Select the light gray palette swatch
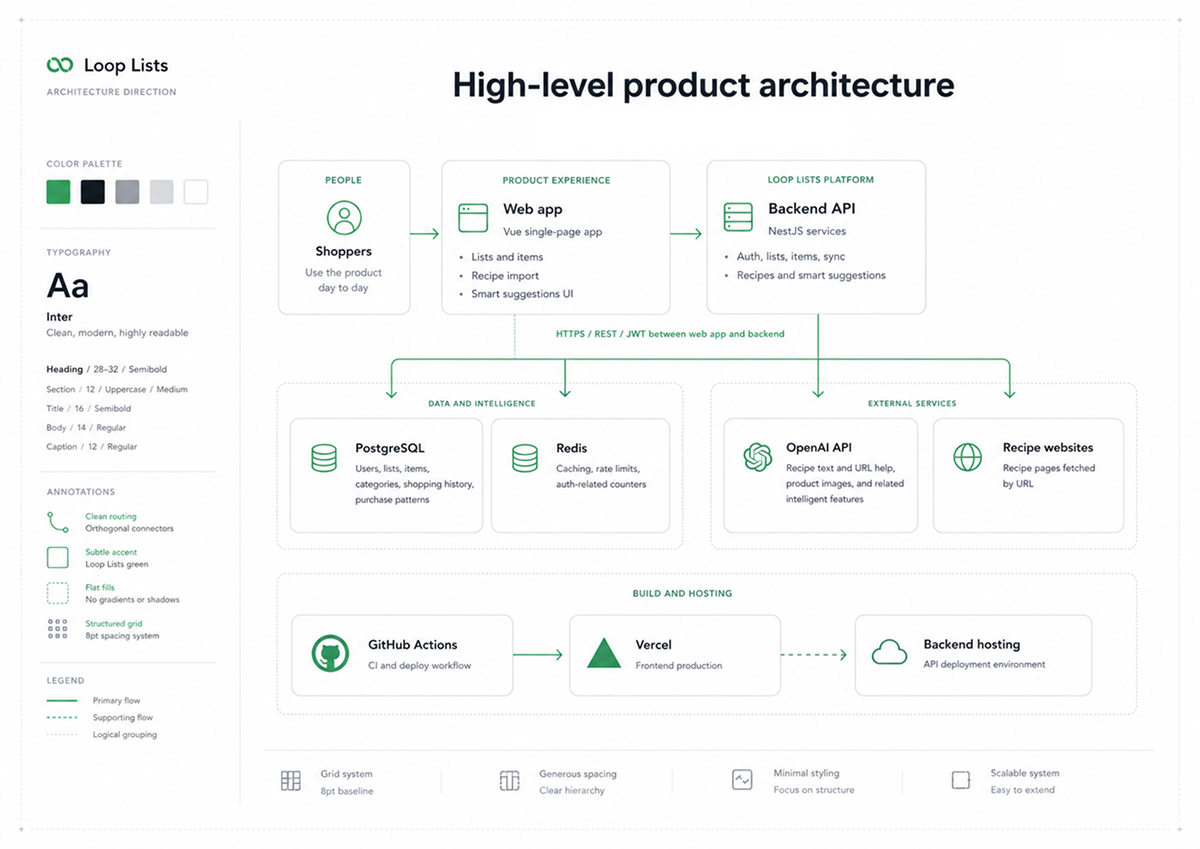 pyautogui.click(x=161, y=192)
